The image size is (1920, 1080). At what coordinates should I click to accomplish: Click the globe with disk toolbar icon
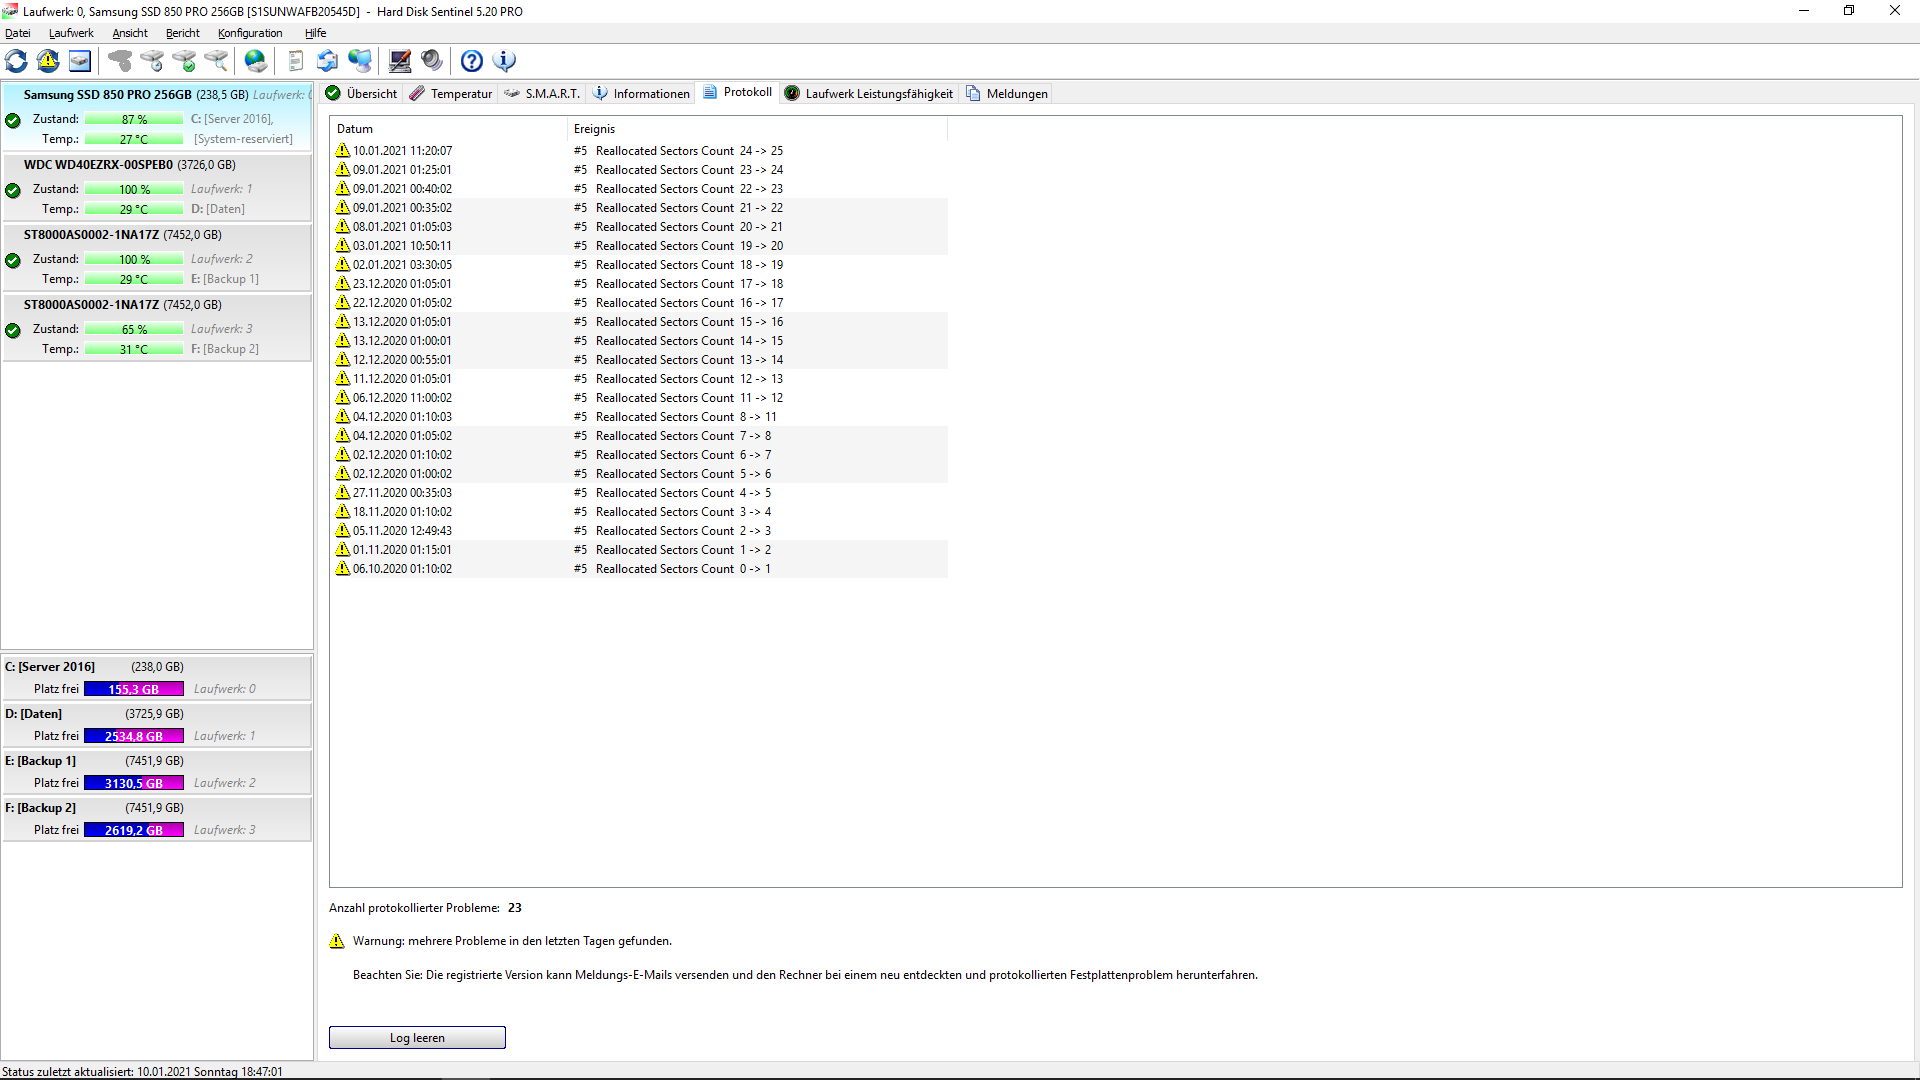point(256,61)
